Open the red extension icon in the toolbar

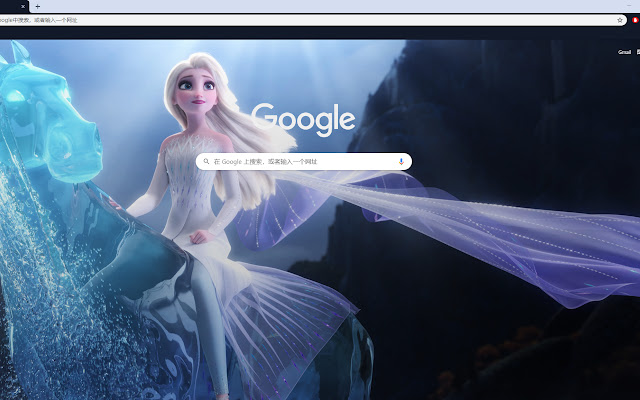(635, 20)
